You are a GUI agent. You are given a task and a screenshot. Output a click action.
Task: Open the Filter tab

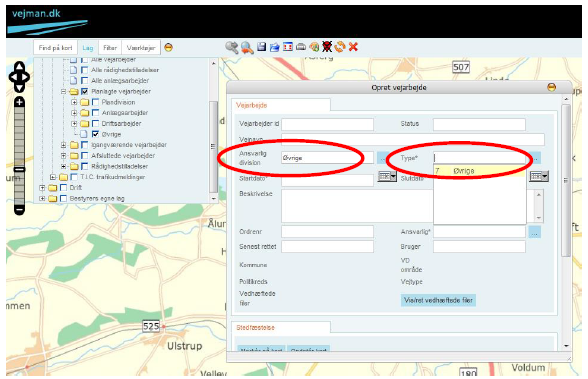click(110, 48)
